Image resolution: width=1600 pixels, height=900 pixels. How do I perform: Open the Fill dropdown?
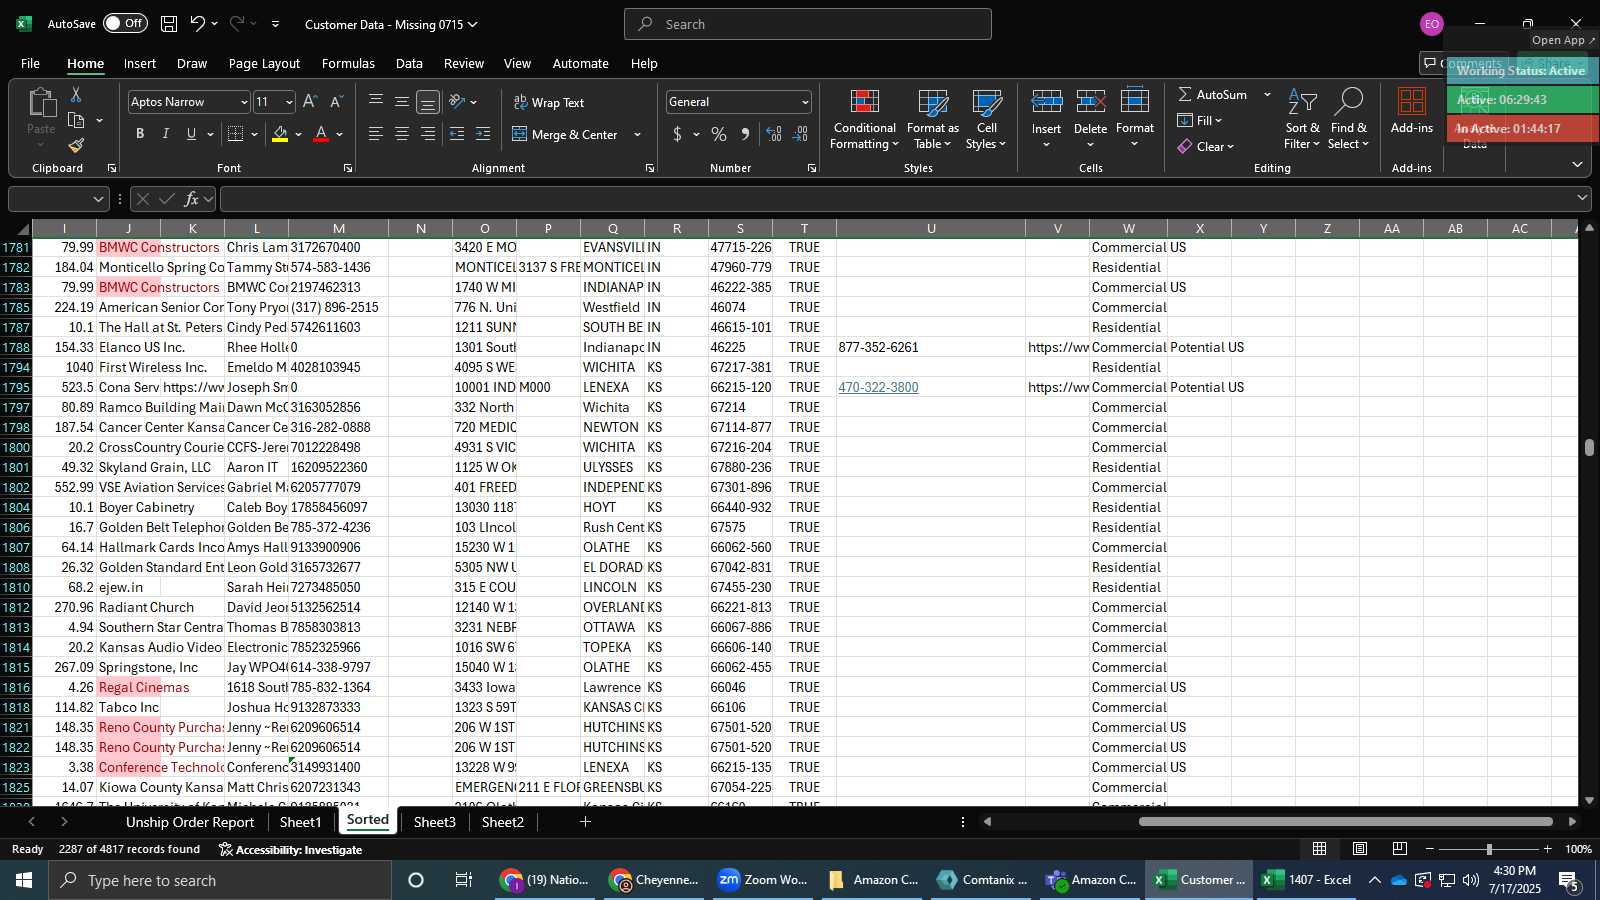tap(1200, 120)
